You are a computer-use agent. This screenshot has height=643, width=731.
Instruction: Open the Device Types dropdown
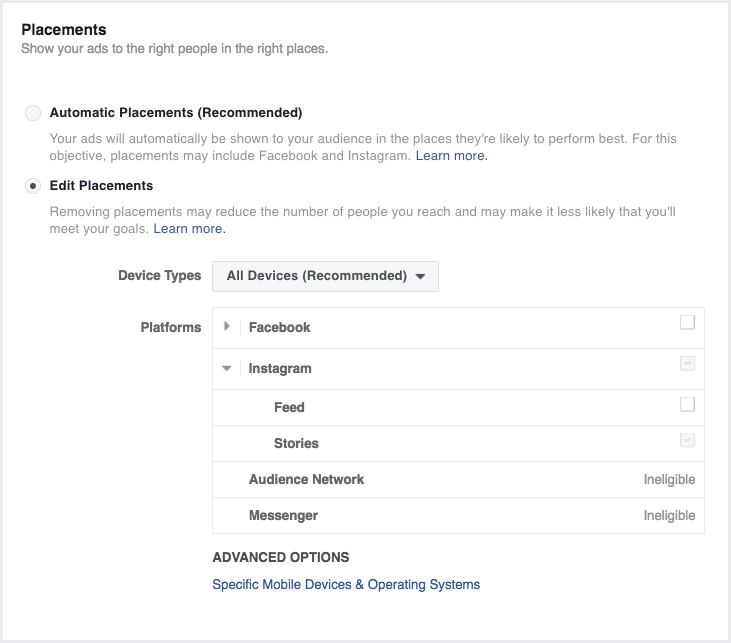click(325, 276)
